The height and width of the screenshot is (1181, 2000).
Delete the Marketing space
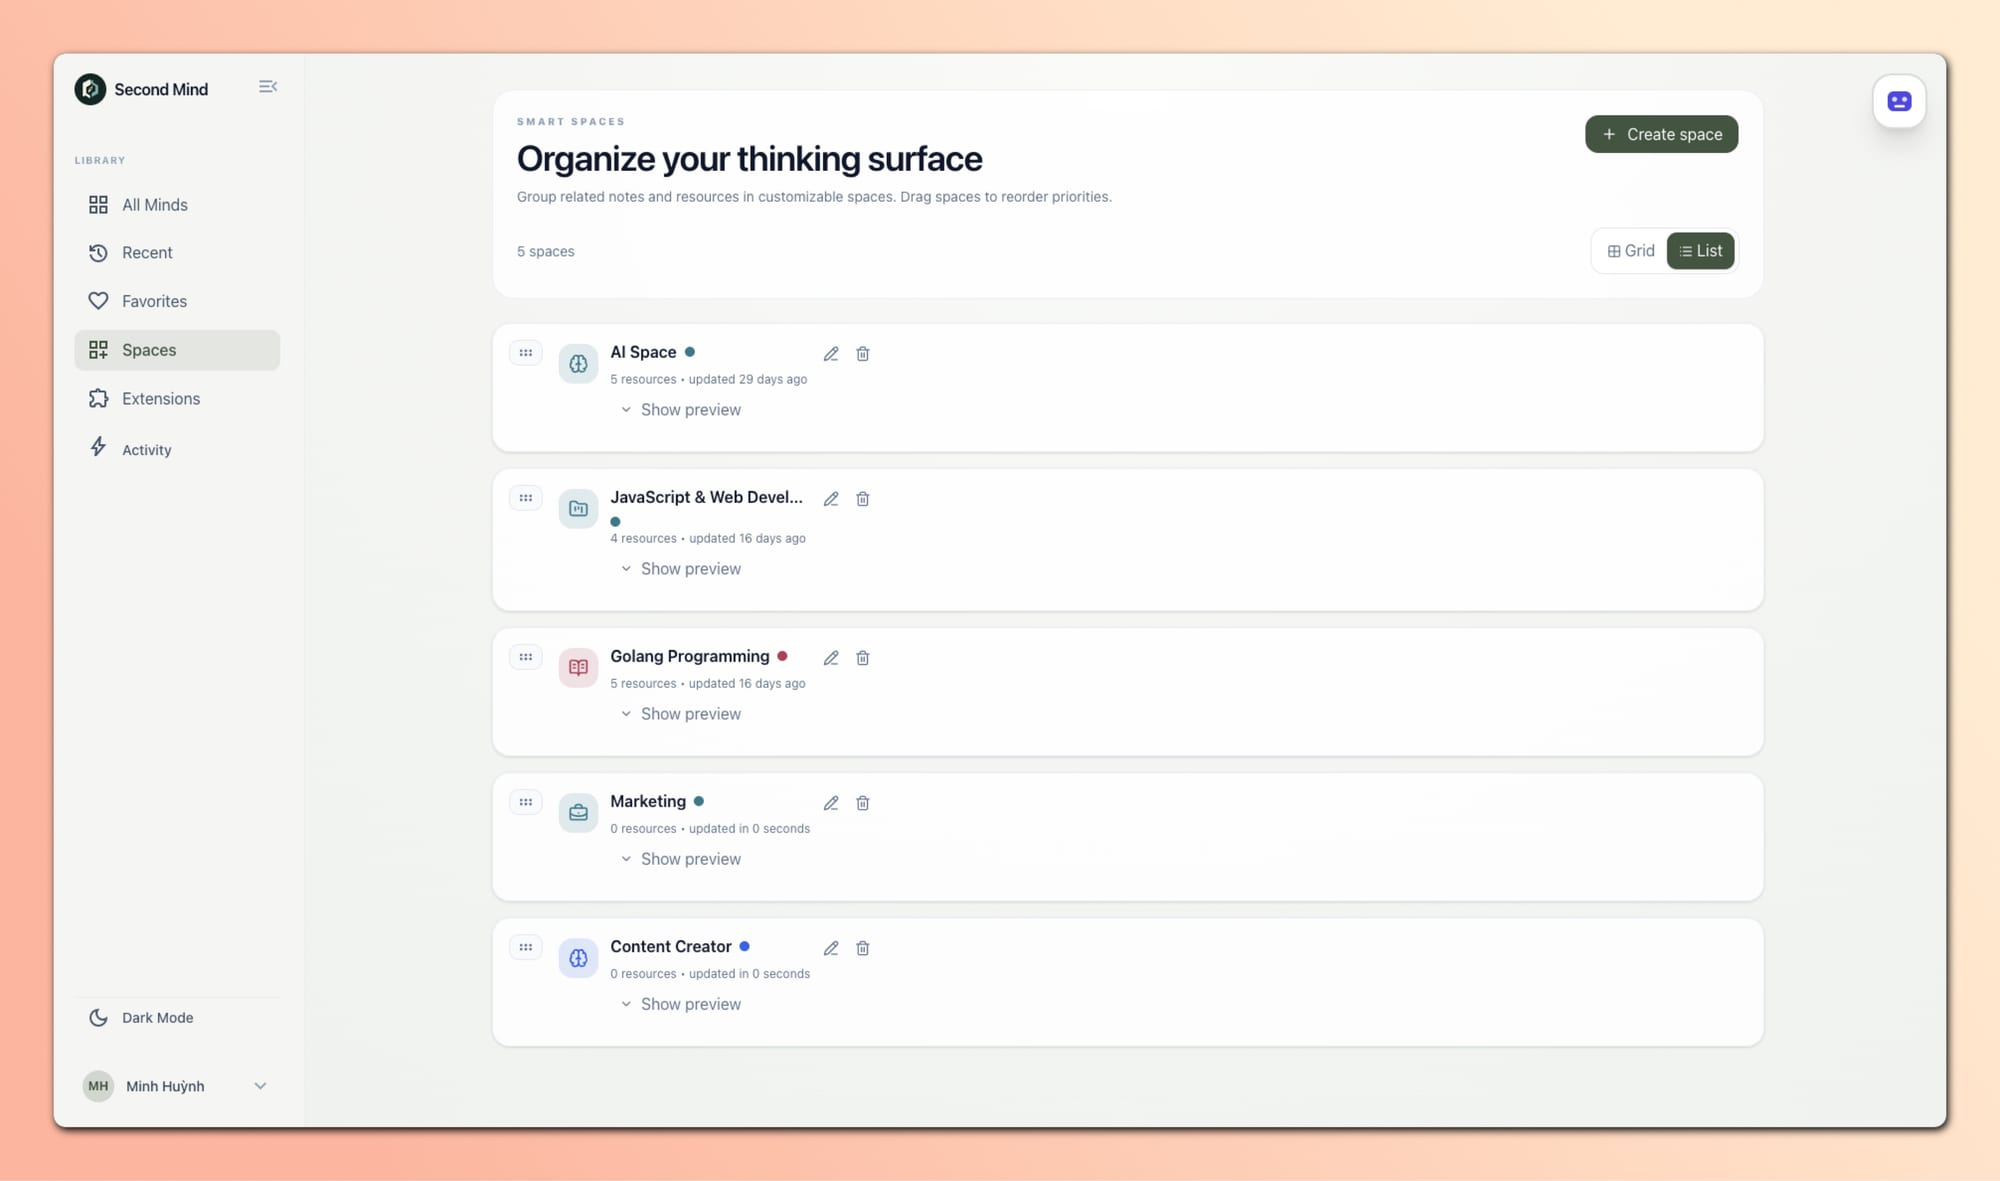[x=863, y=803]
